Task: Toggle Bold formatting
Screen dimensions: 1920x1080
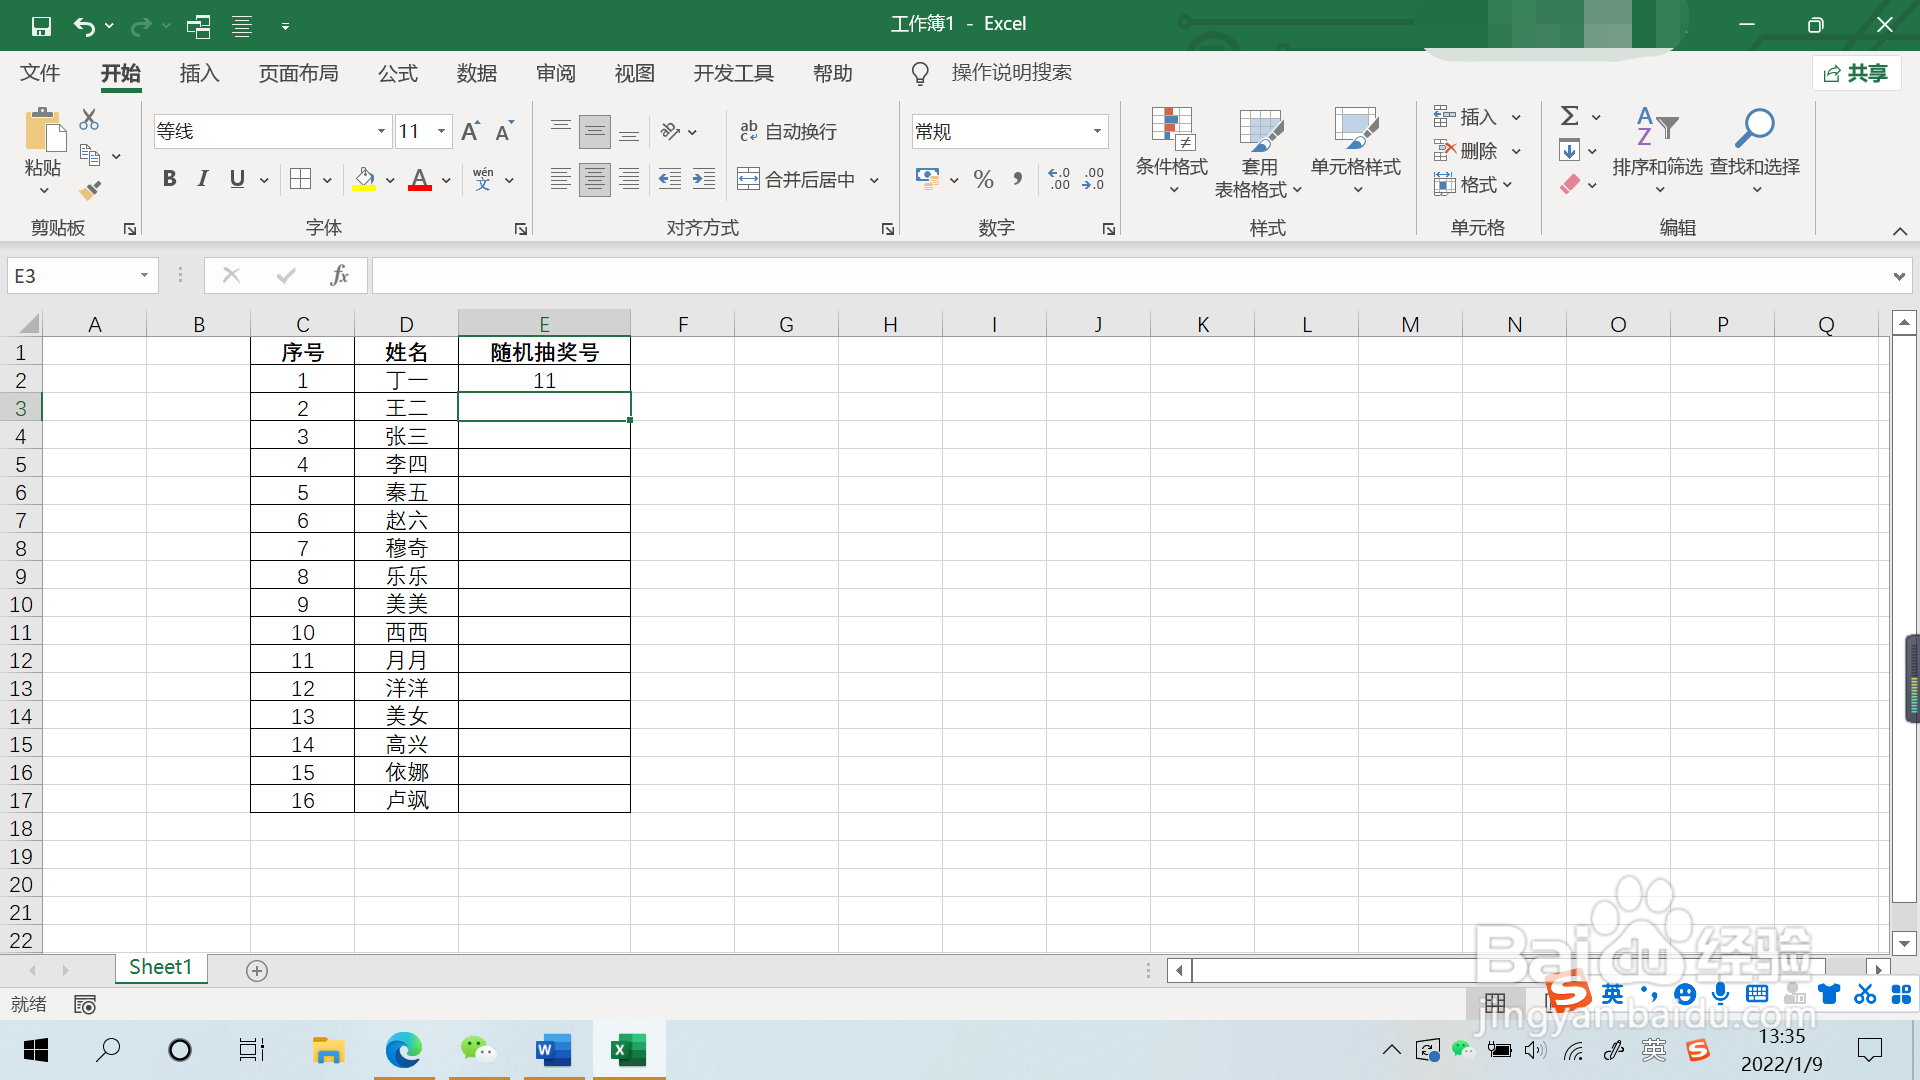Action: 170,179
